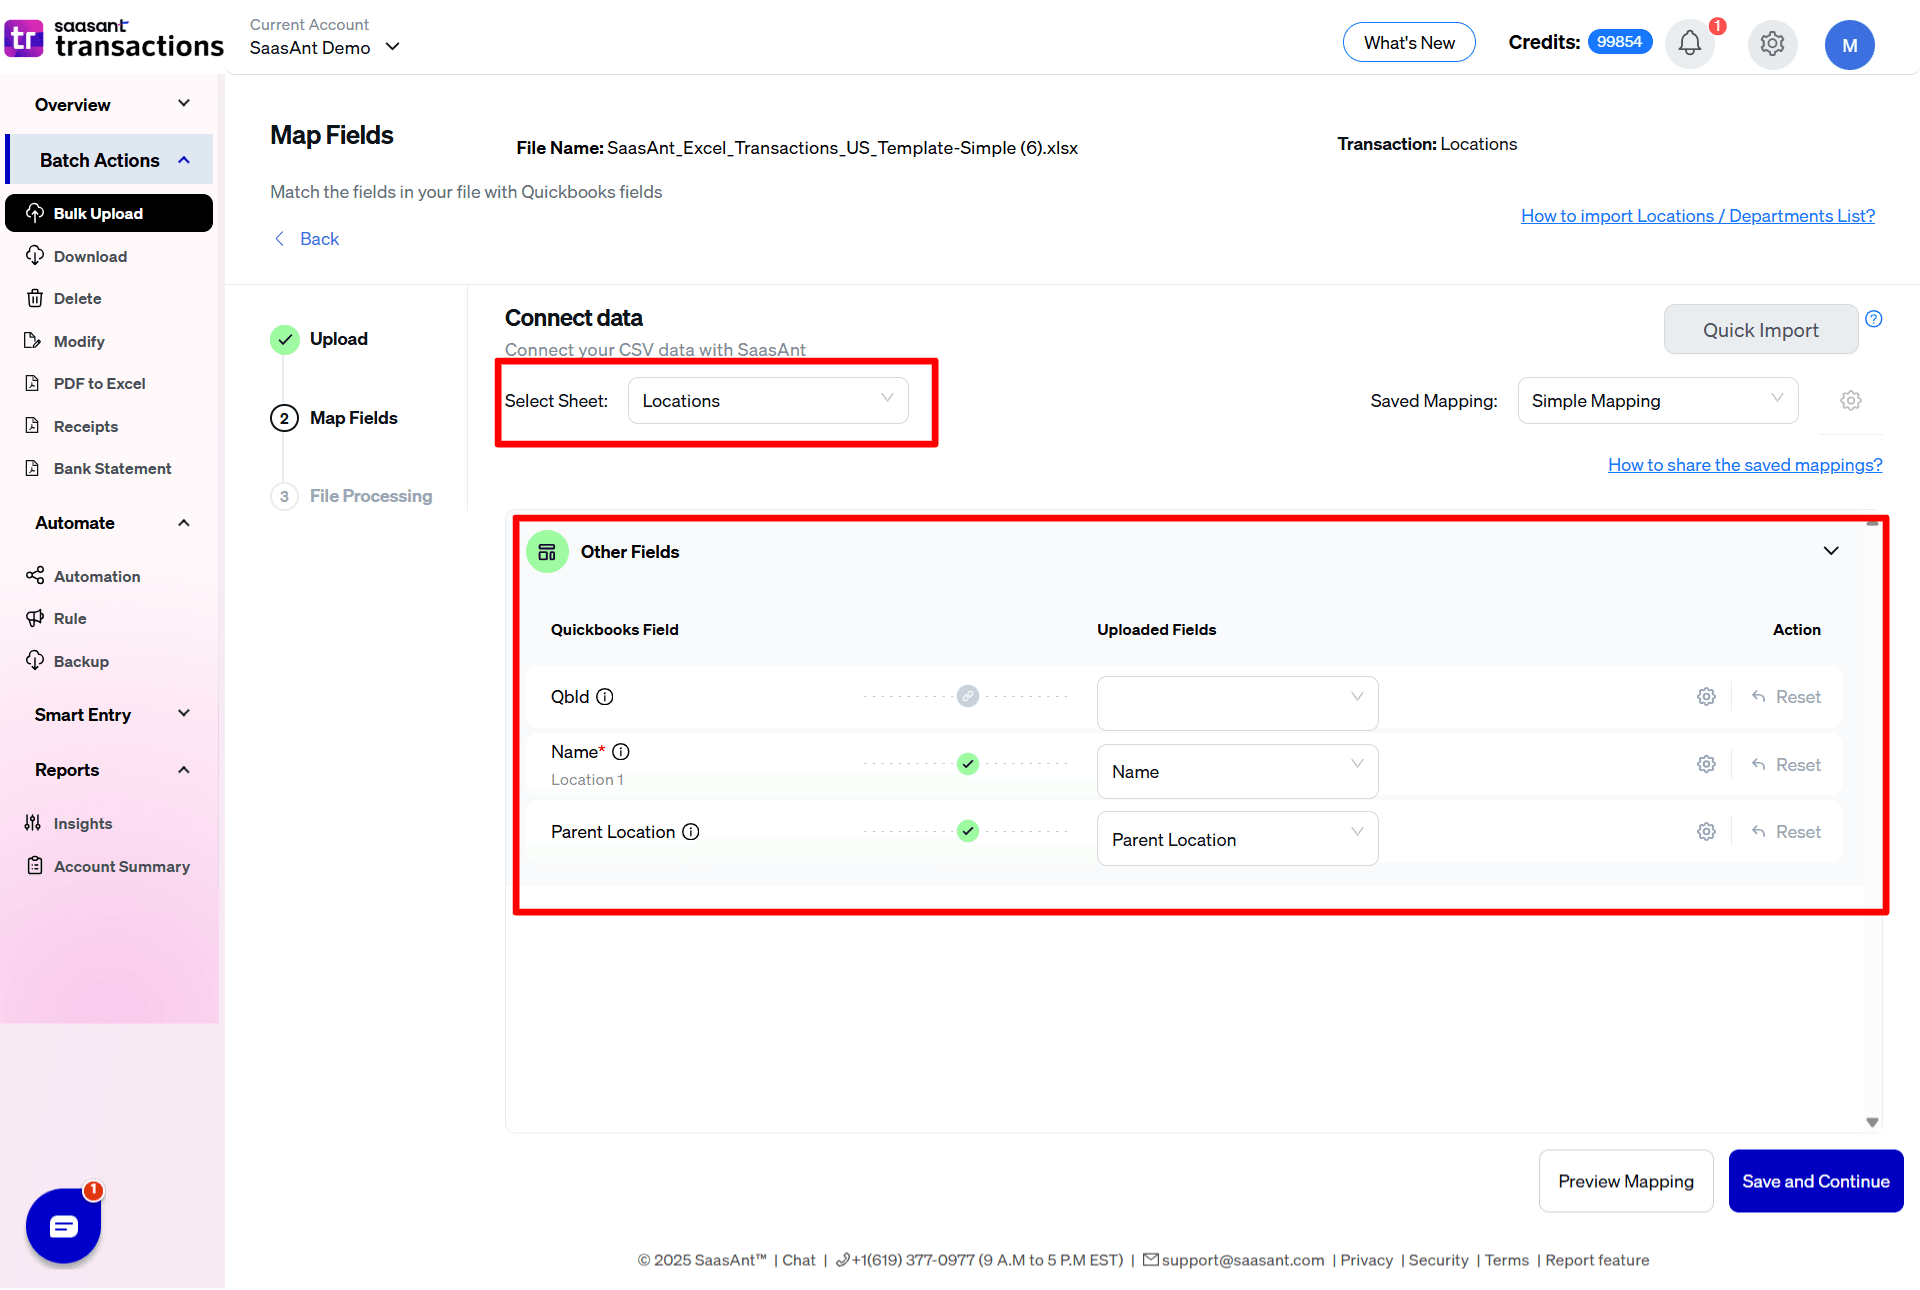This screenshot has height=1290, width=1920.
Task: Click the Other Fields section icon
Action: pyautogui.click(x=547, y=552)
